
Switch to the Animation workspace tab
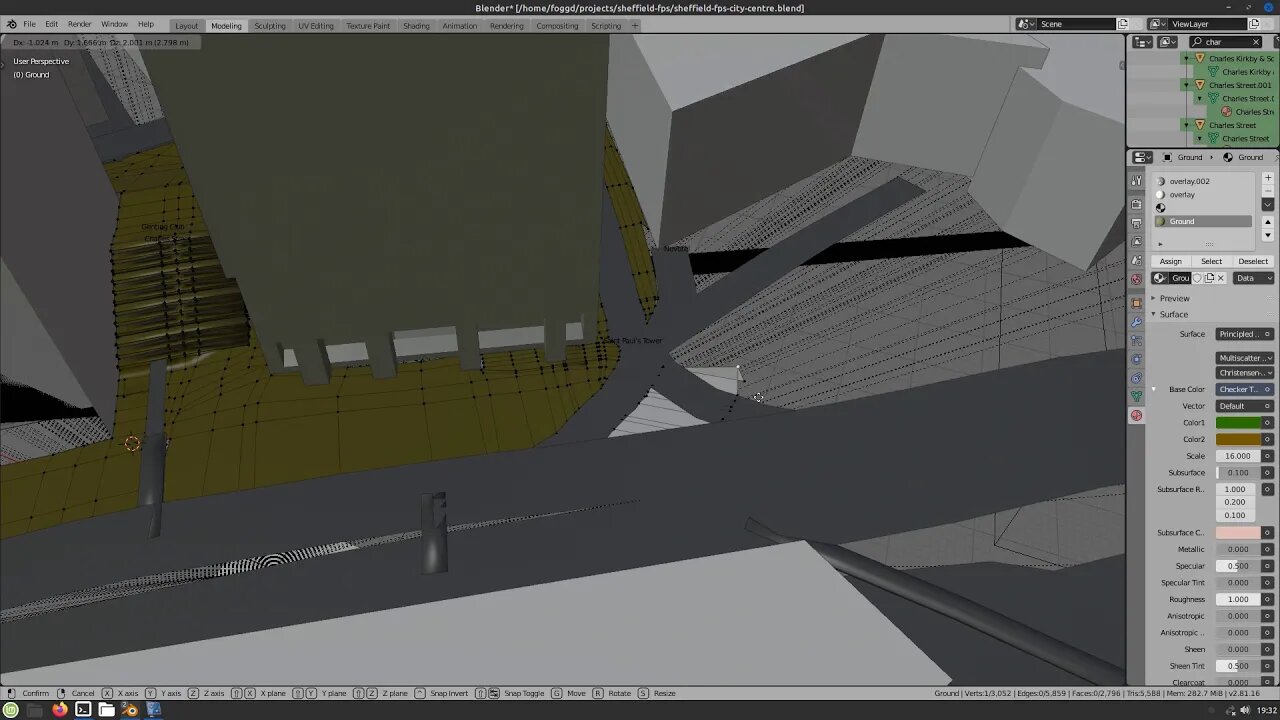[x=460, y=25]
